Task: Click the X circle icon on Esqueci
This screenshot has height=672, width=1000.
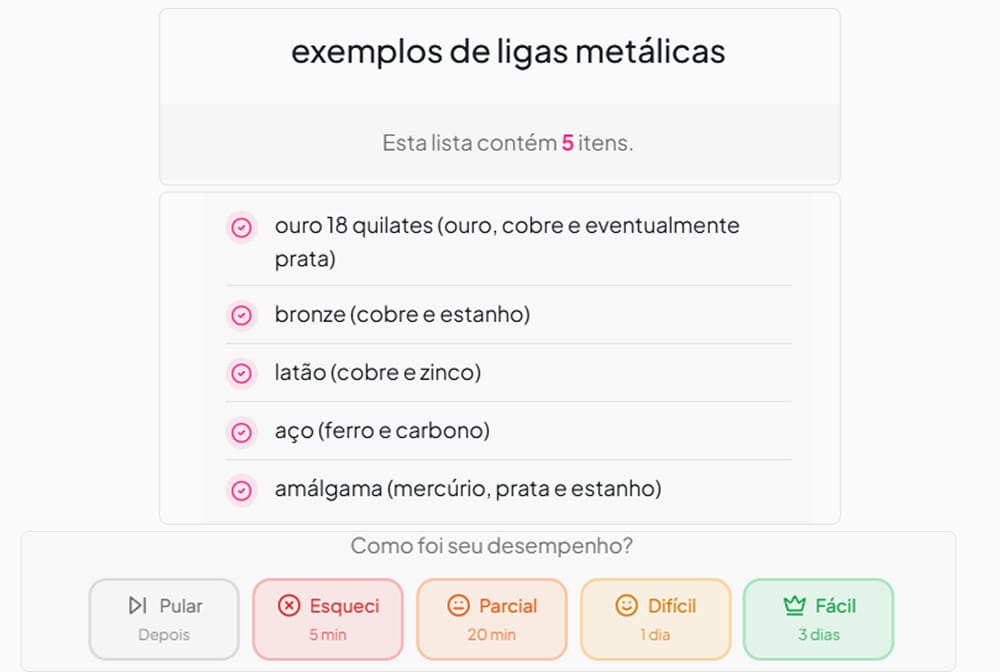Action: click(288, 606)
